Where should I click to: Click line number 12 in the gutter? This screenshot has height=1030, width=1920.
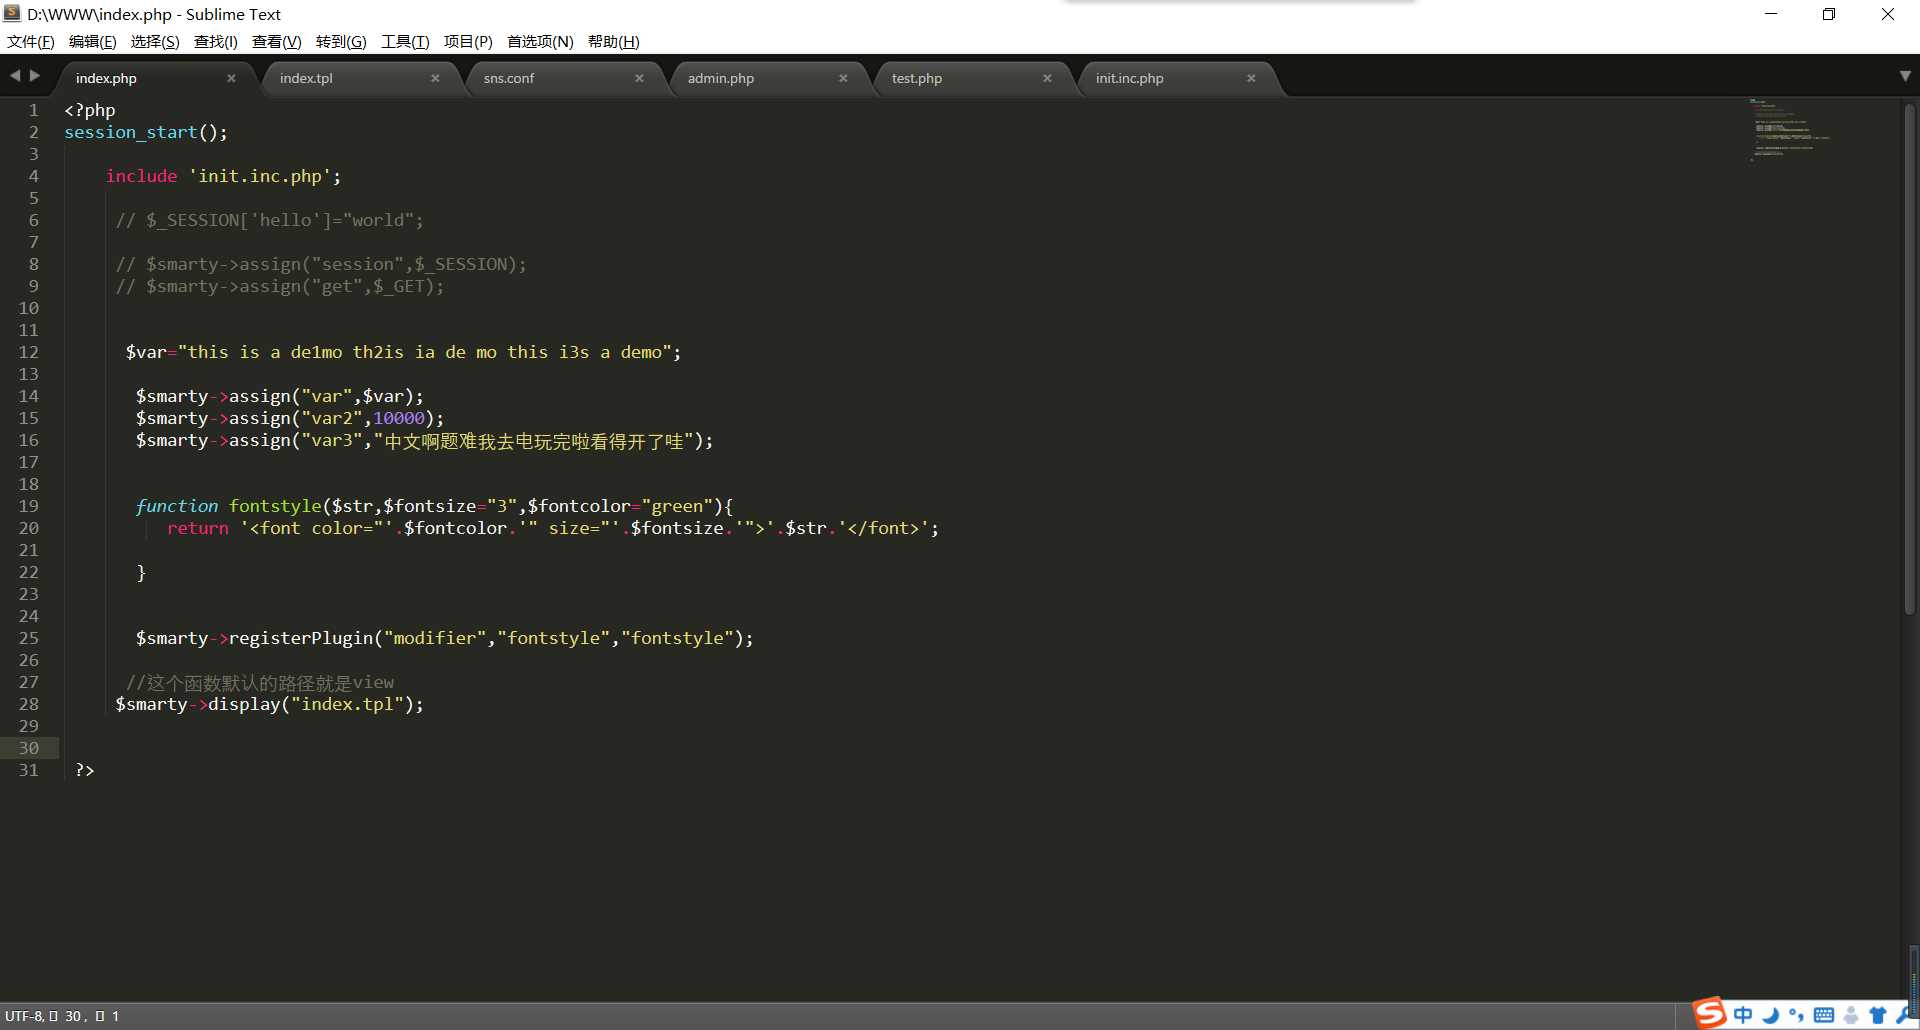(x=29, y=352)
